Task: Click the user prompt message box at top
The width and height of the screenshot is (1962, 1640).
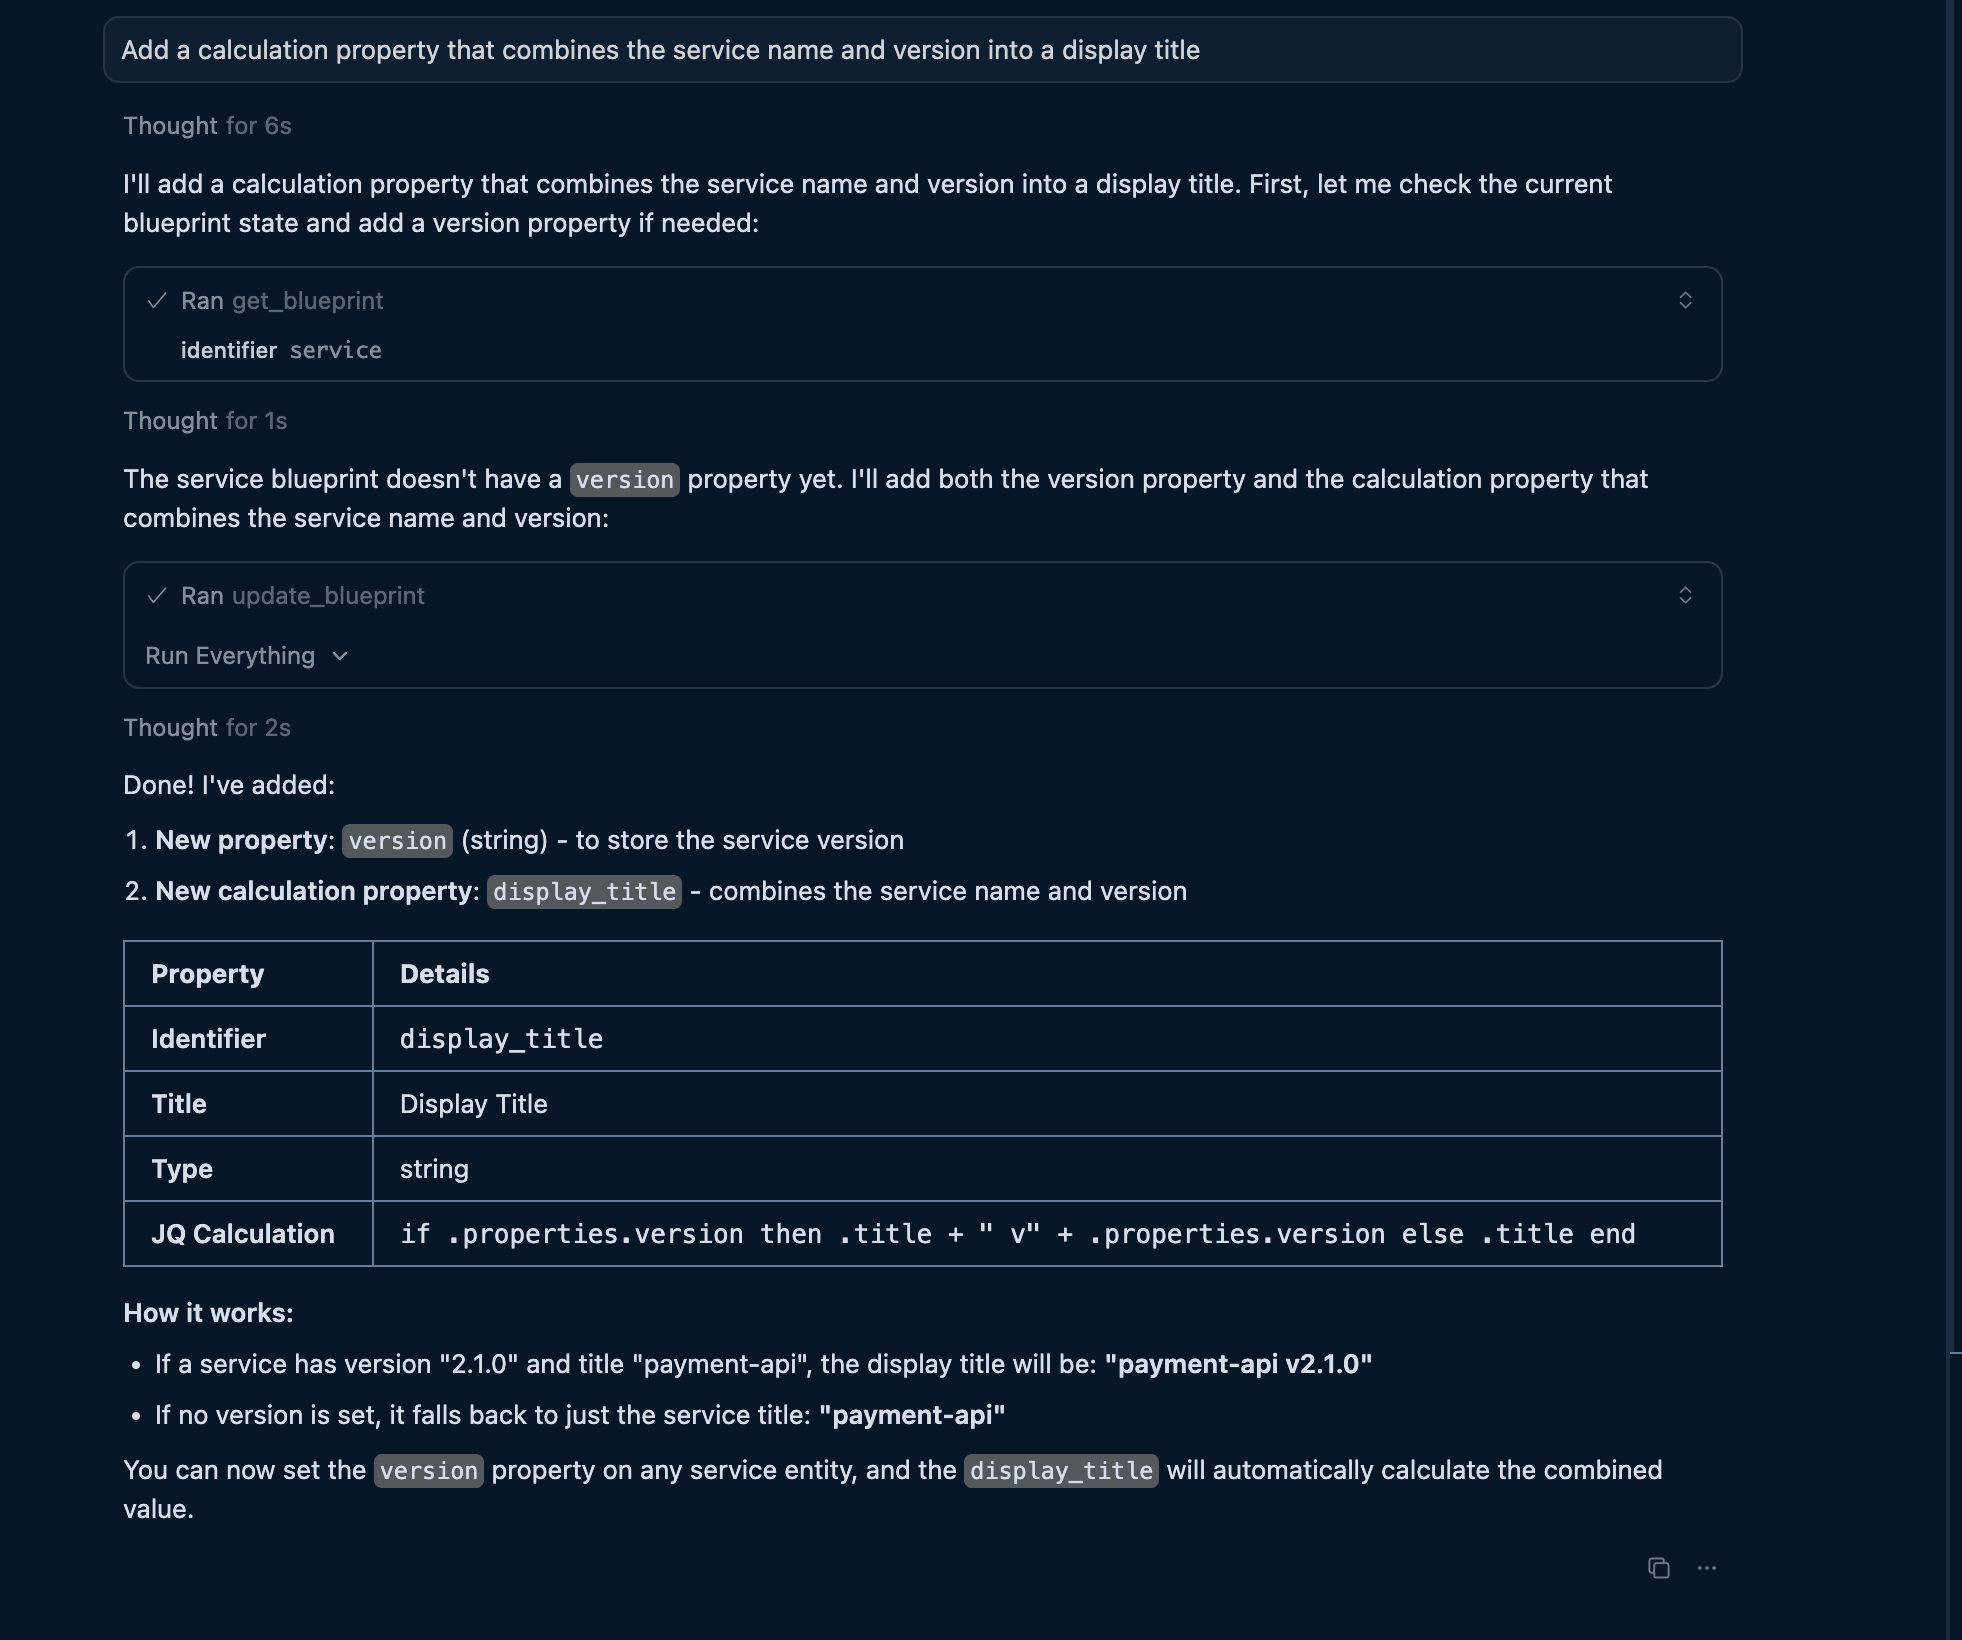Action: tap(922, 50)
